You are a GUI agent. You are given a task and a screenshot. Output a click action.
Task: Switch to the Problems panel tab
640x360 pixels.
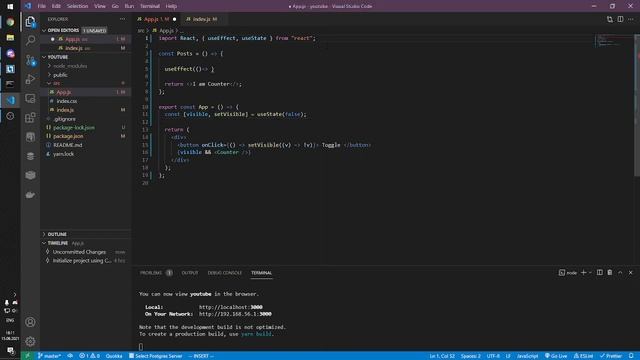point(151,273)
